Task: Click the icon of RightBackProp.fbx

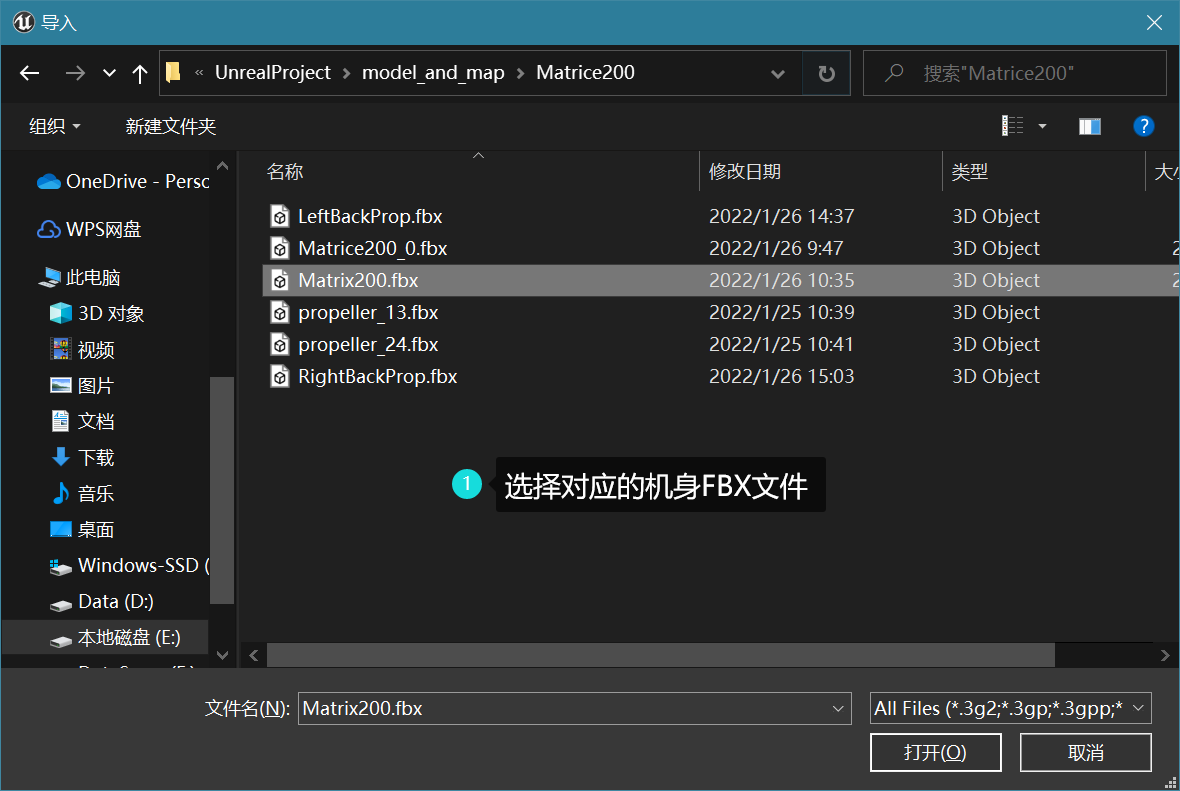Action: pos(280,376)
